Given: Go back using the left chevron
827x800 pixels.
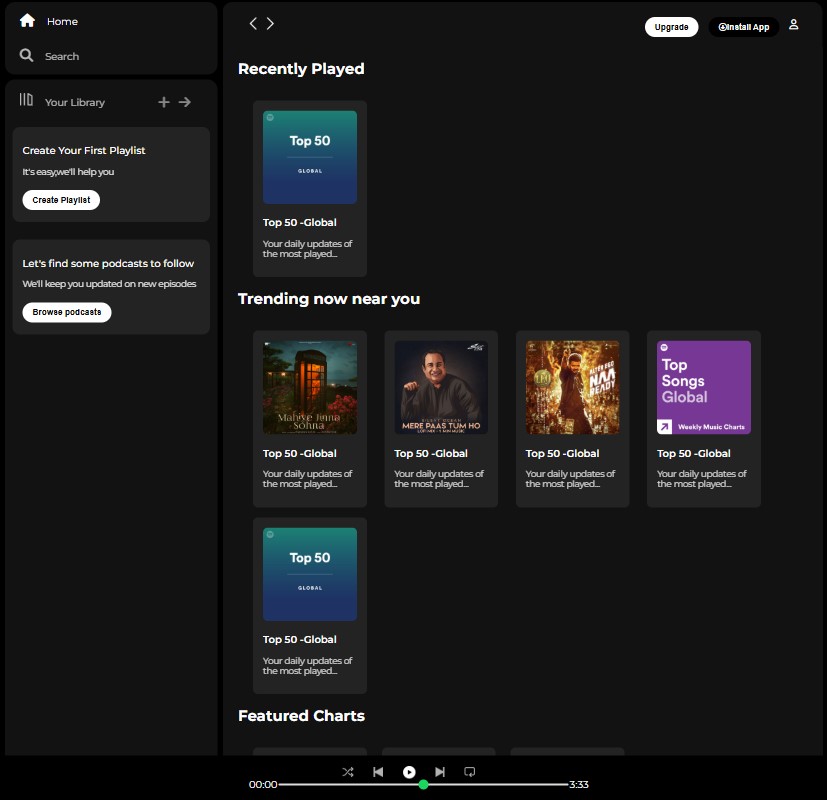Looking at the screenshot, I should [253, 24].
